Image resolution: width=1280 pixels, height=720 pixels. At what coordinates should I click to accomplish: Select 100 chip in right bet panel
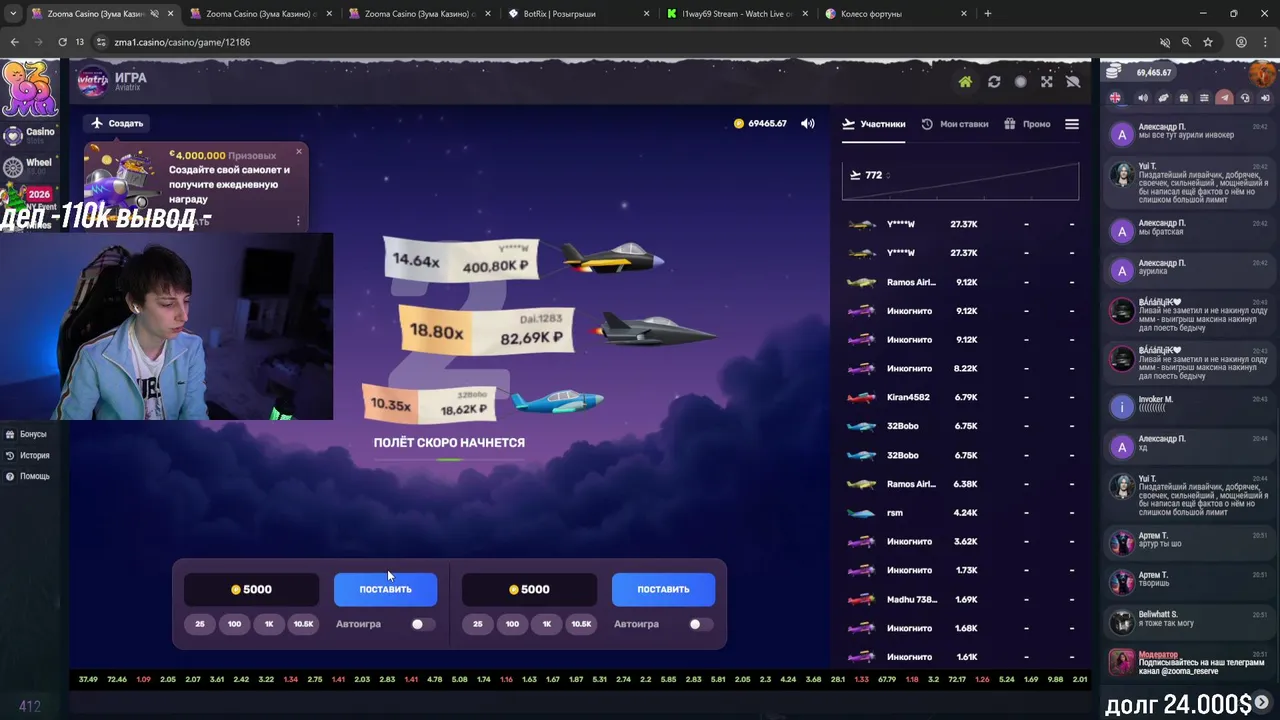point(512,624)
